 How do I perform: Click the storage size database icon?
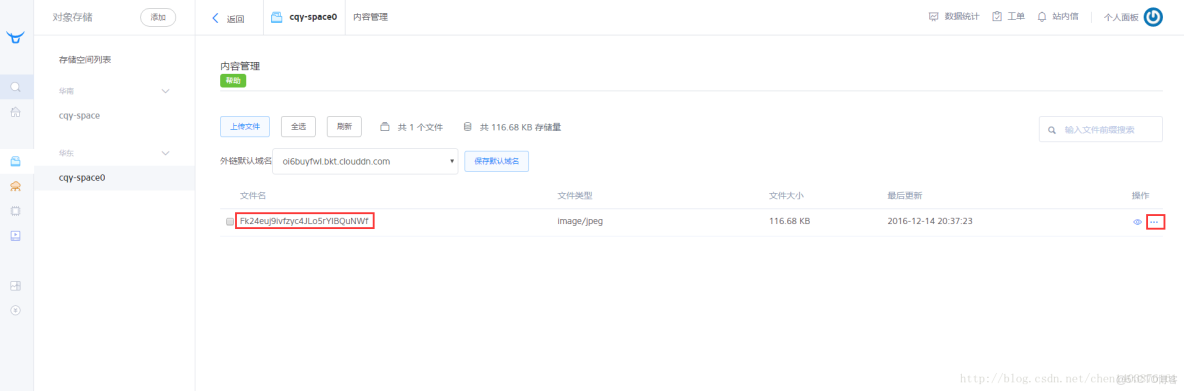pyautogui.click(x=467, y=127)
